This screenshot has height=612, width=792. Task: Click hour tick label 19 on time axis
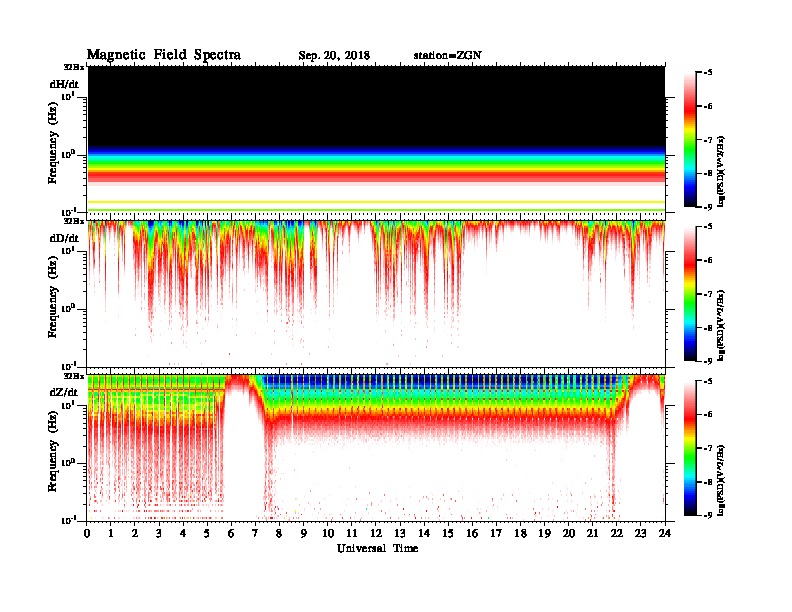tap(544, 533)
